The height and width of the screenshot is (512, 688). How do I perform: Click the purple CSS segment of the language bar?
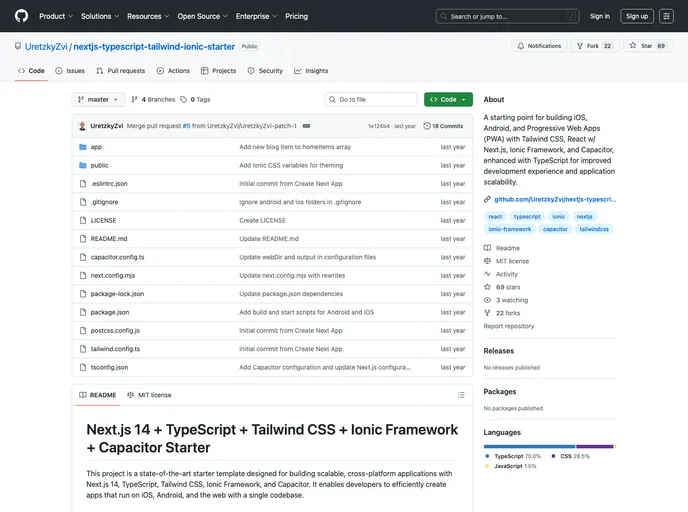(x=595, y=446)
